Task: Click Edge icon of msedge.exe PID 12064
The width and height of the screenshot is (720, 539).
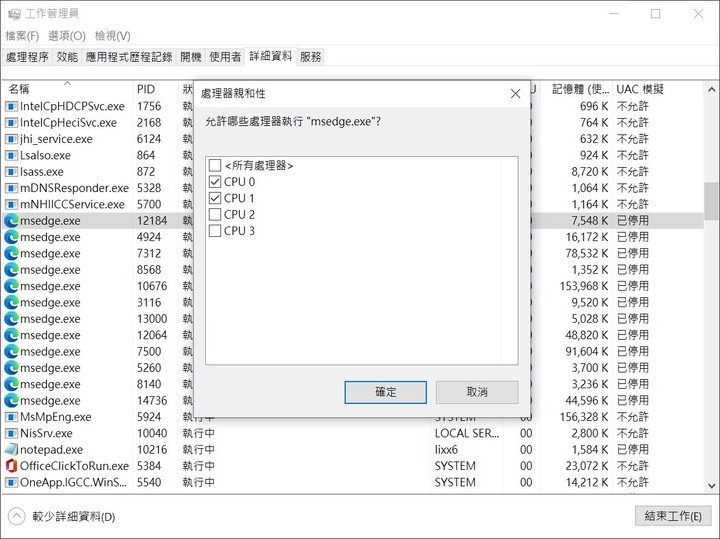Action: click(11, 336)
